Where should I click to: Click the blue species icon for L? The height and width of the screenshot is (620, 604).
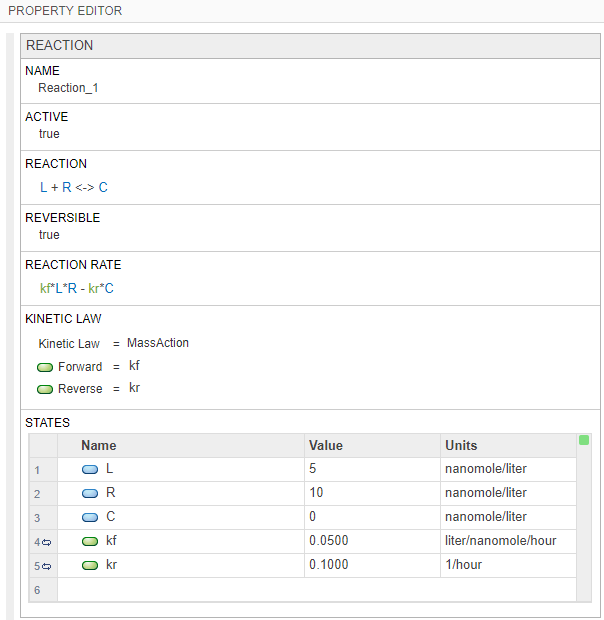coord(90,469)
